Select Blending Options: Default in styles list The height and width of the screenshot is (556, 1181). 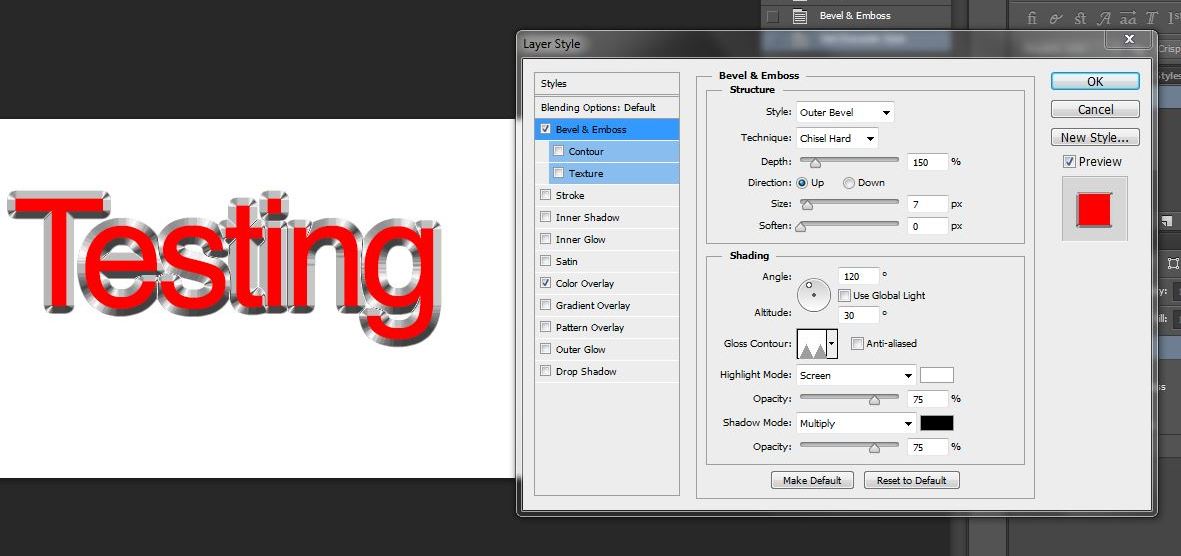[x=598, y=107]
